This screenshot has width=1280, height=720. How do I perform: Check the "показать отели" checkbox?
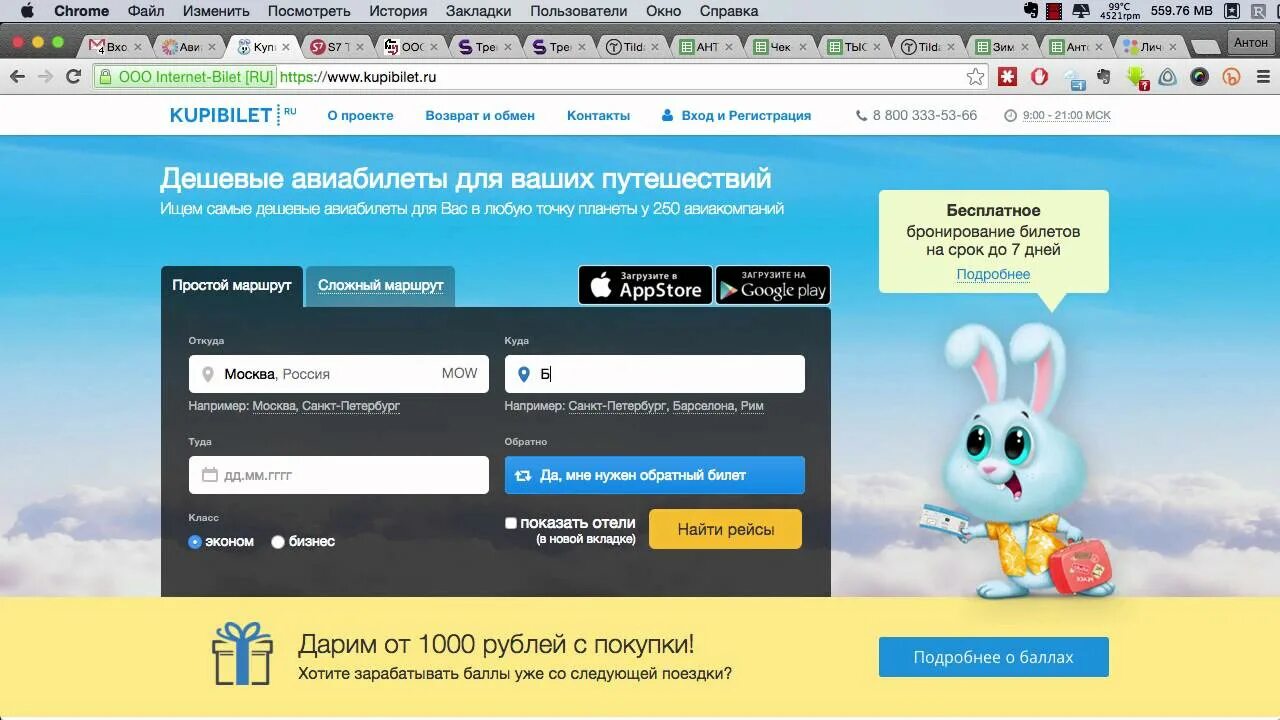511,523
